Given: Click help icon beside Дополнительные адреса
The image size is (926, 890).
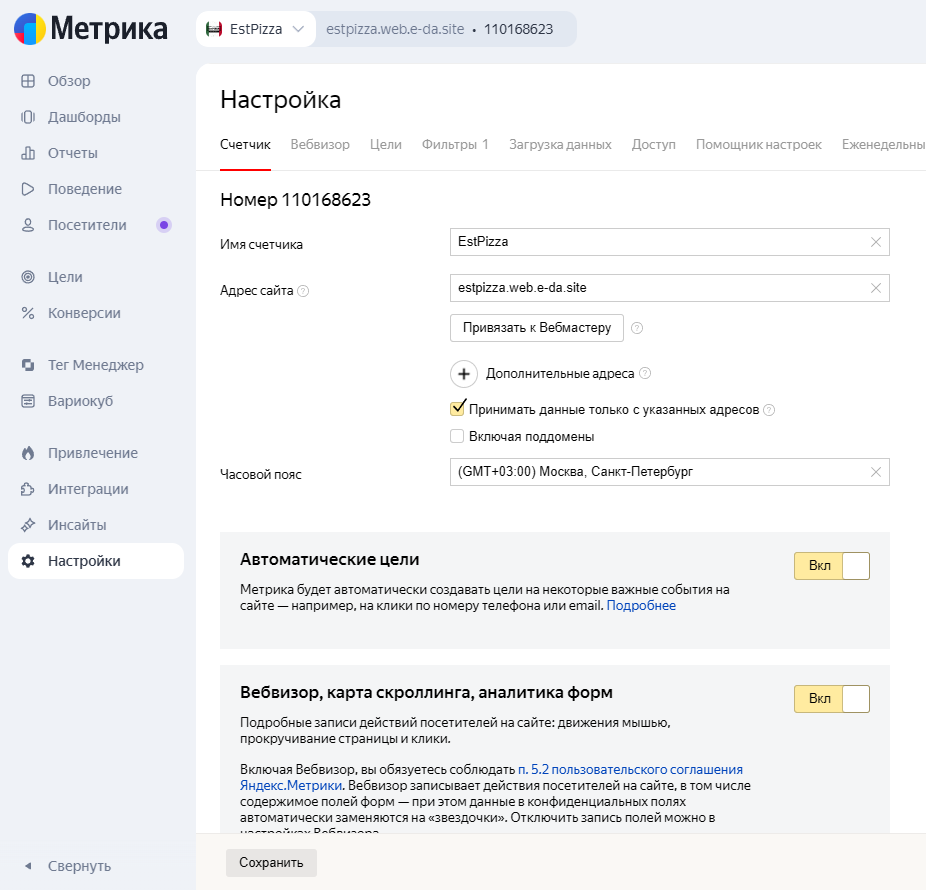Looking at the screenshot, I should click(x=645, y=373).
